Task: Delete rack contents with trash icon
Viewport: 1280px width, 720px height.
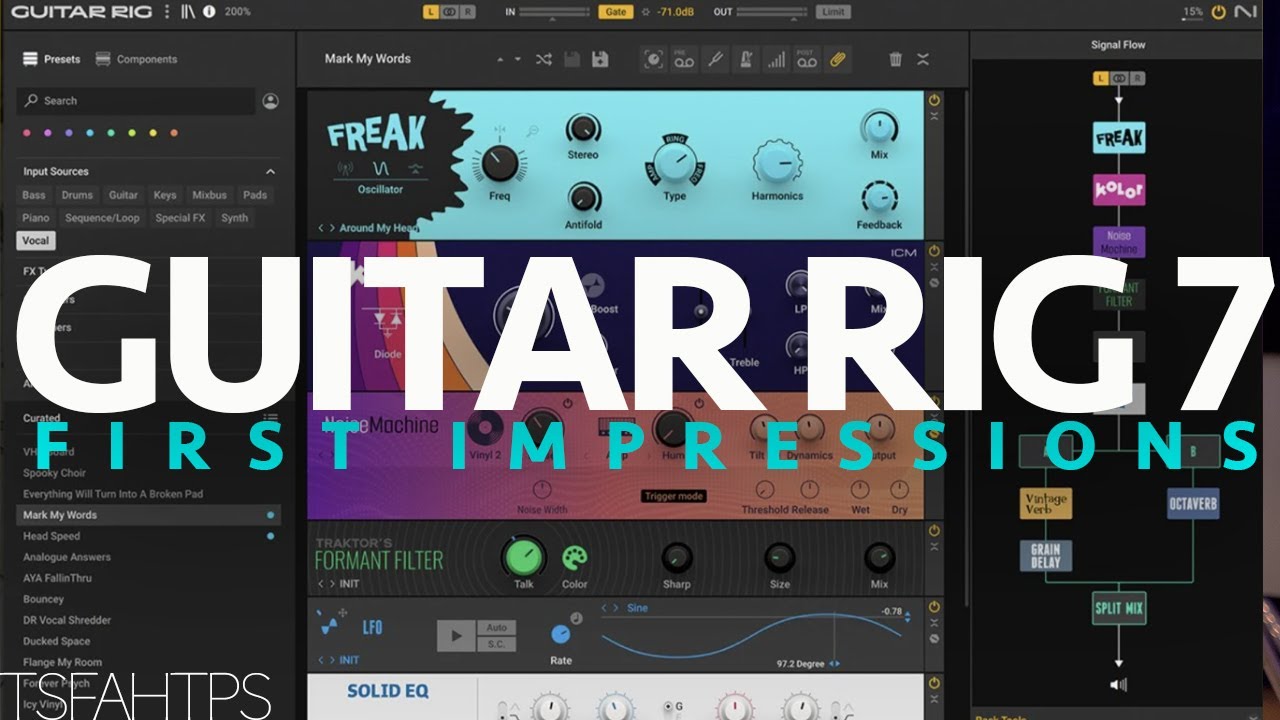Action: tap(895, 60)
